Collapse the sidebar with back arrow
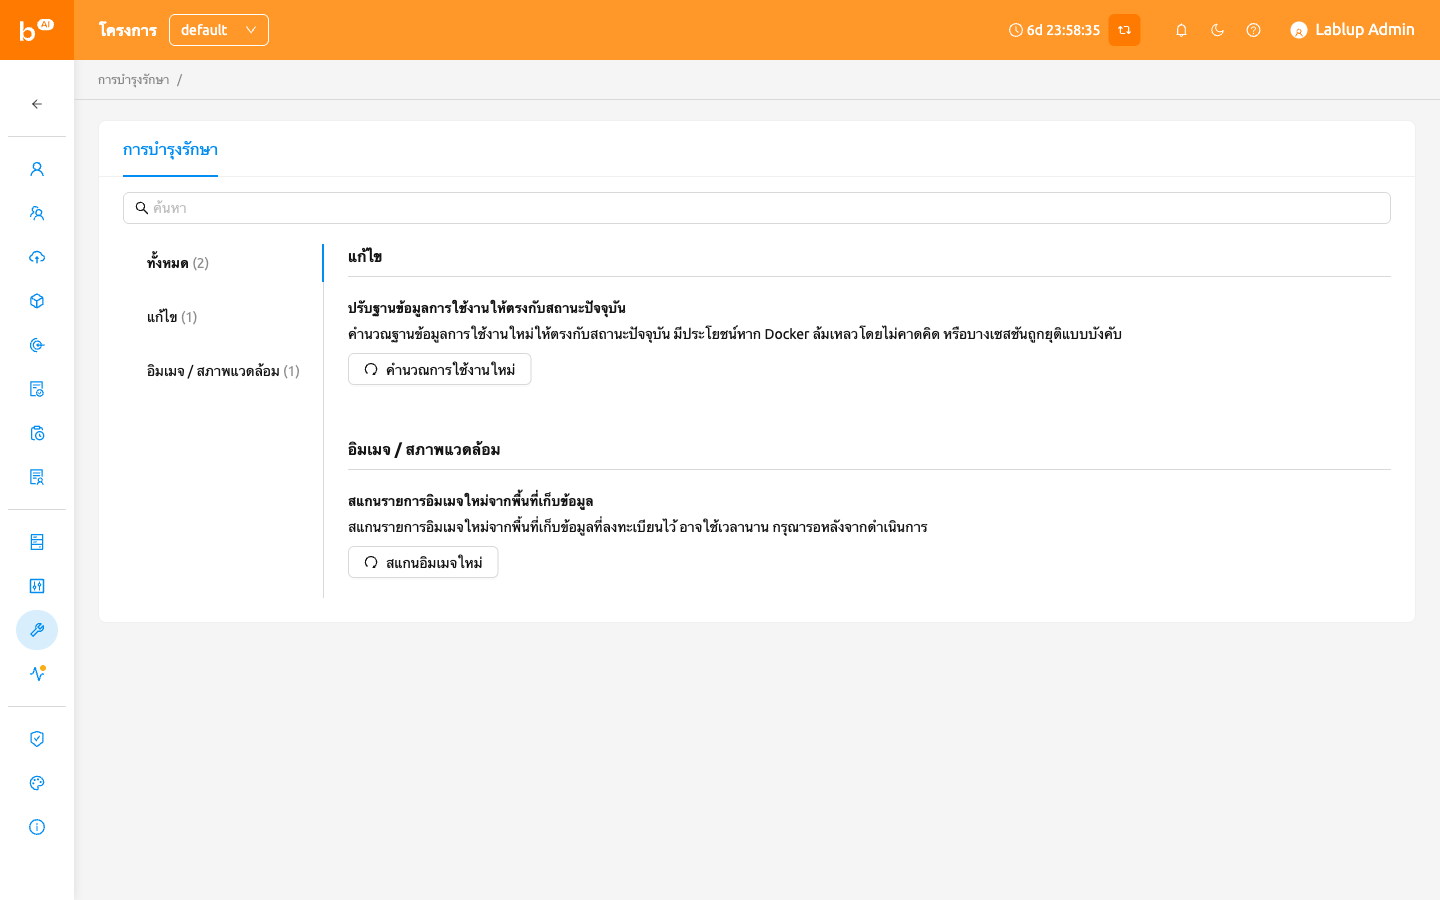The height and width of the screenshot is (900, 1440). [37, 104]
